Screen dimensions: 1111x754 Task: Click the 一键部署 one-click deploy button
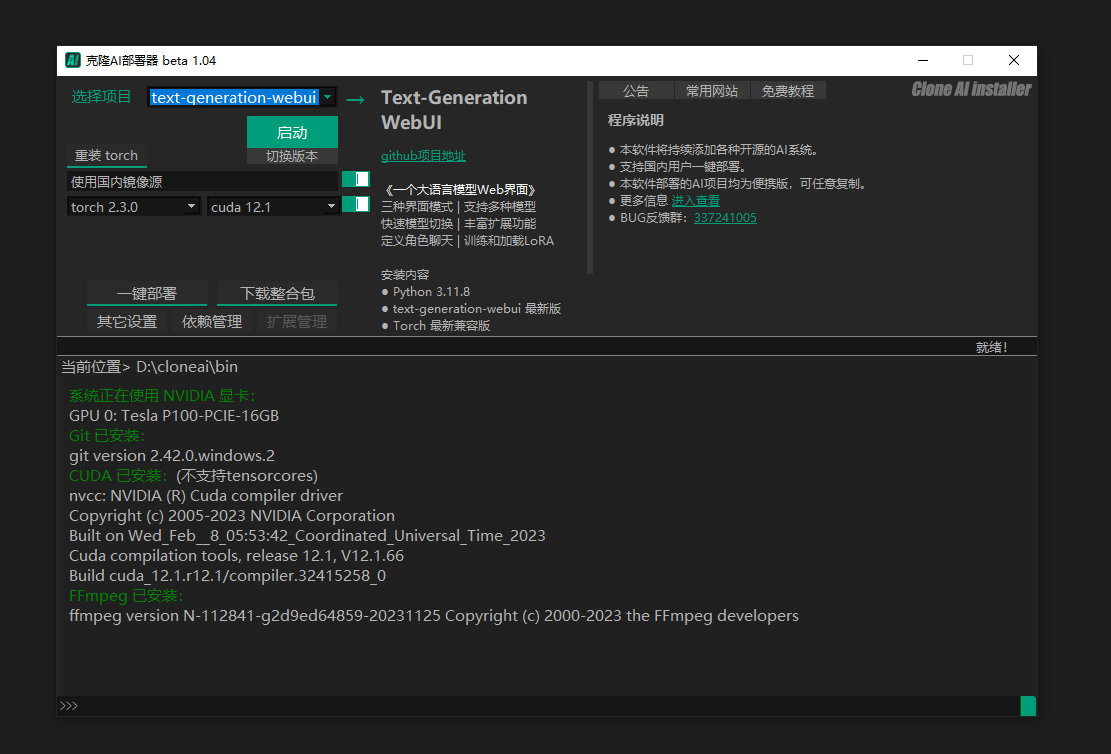click(147, 293)
